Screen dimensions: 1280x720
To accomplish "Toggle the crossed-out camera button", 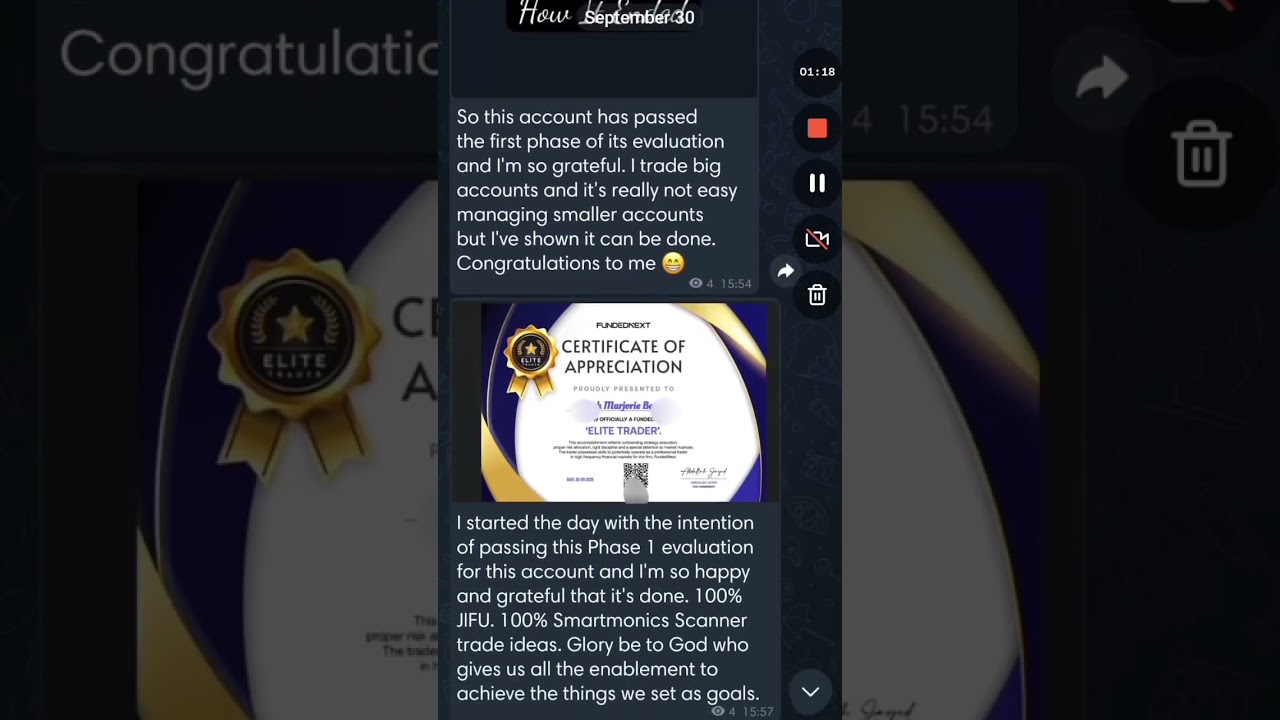I will pyautogui.click(x=817, y=239).
